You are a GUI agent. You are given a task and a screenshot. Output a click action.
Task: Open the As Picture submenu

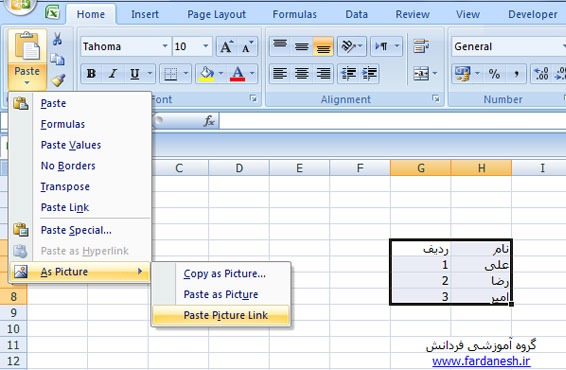[80, 271]
